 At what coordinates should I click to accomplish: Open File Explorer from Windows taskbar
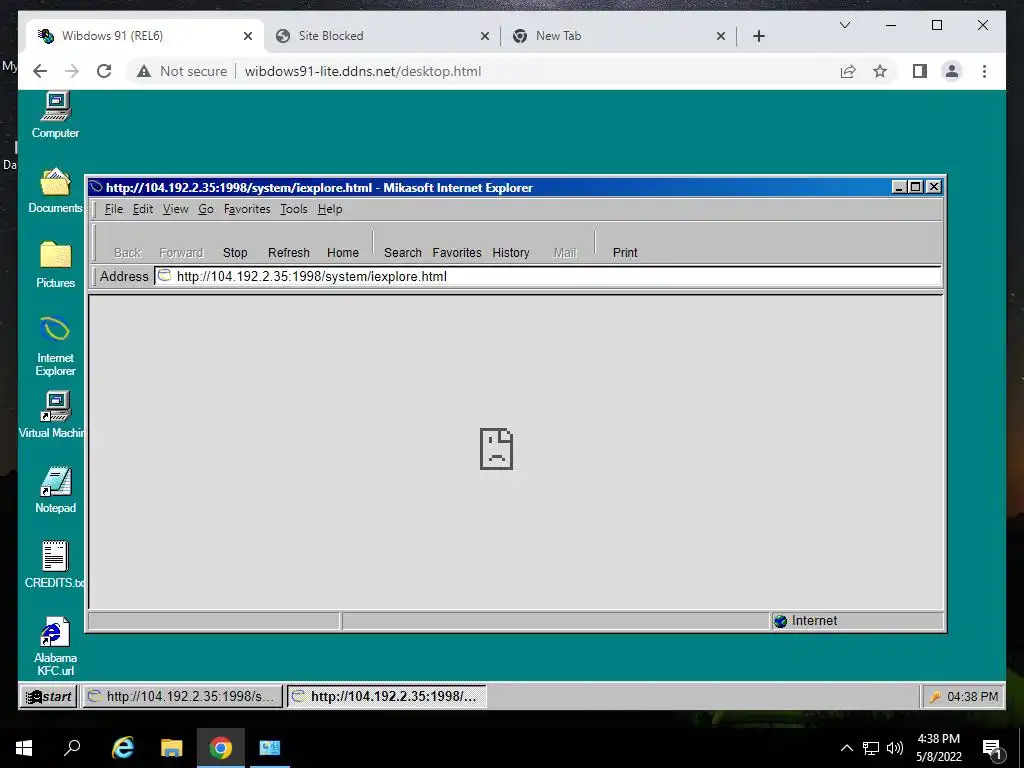(172, 748)
